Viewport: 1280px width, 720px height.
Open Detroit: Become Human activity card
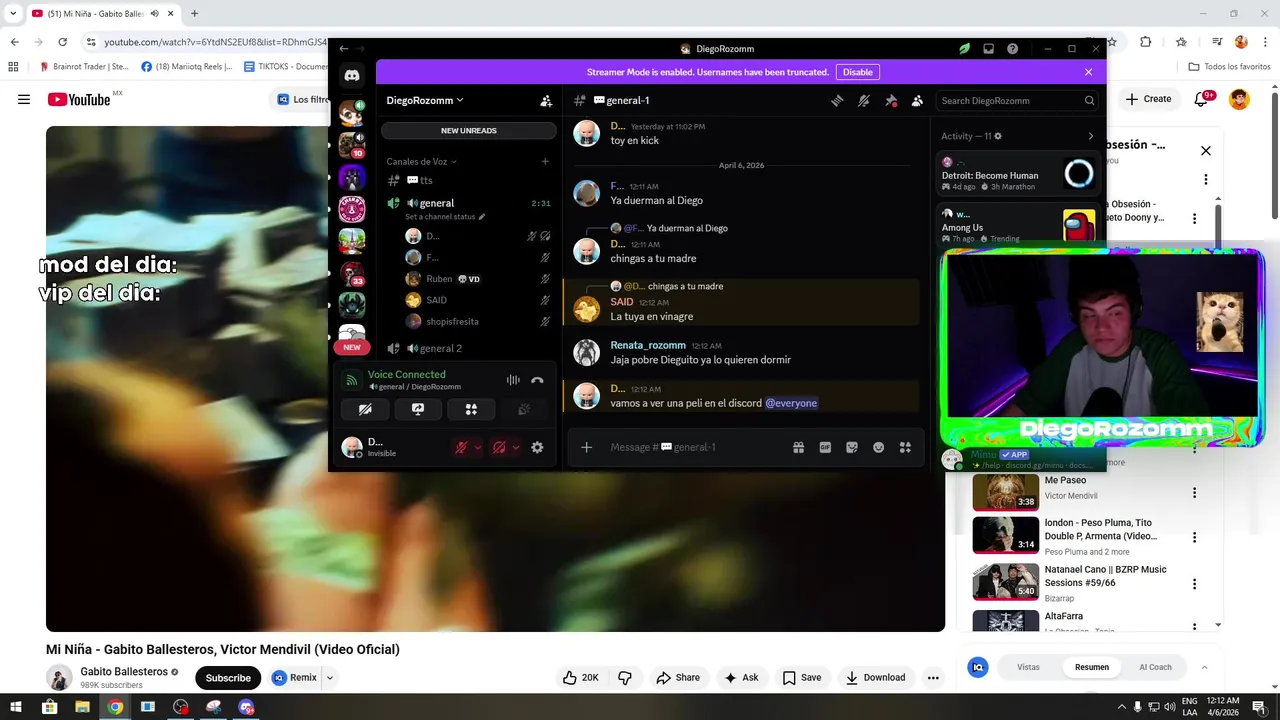[1019, 174]
